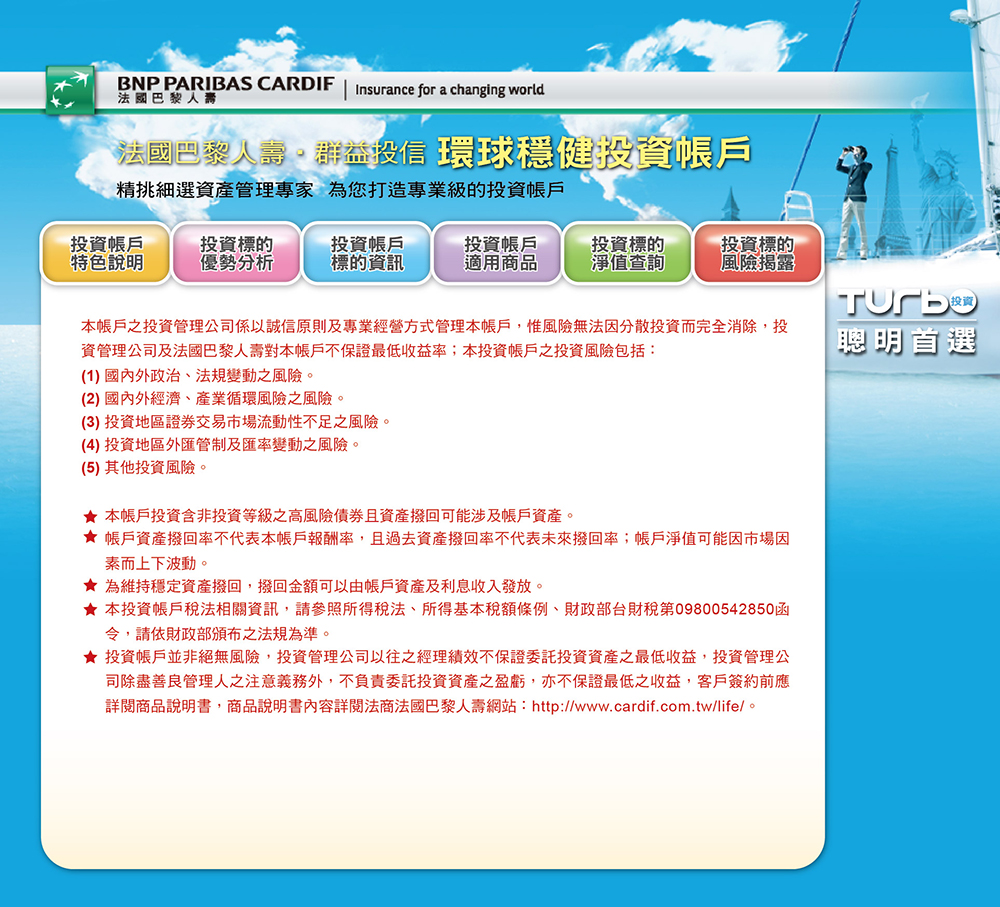Click the 'Insurance for a changing world' slogan
Viewport: 1000px width, 907px height.
pyautogui.click(x=450, y=90)
